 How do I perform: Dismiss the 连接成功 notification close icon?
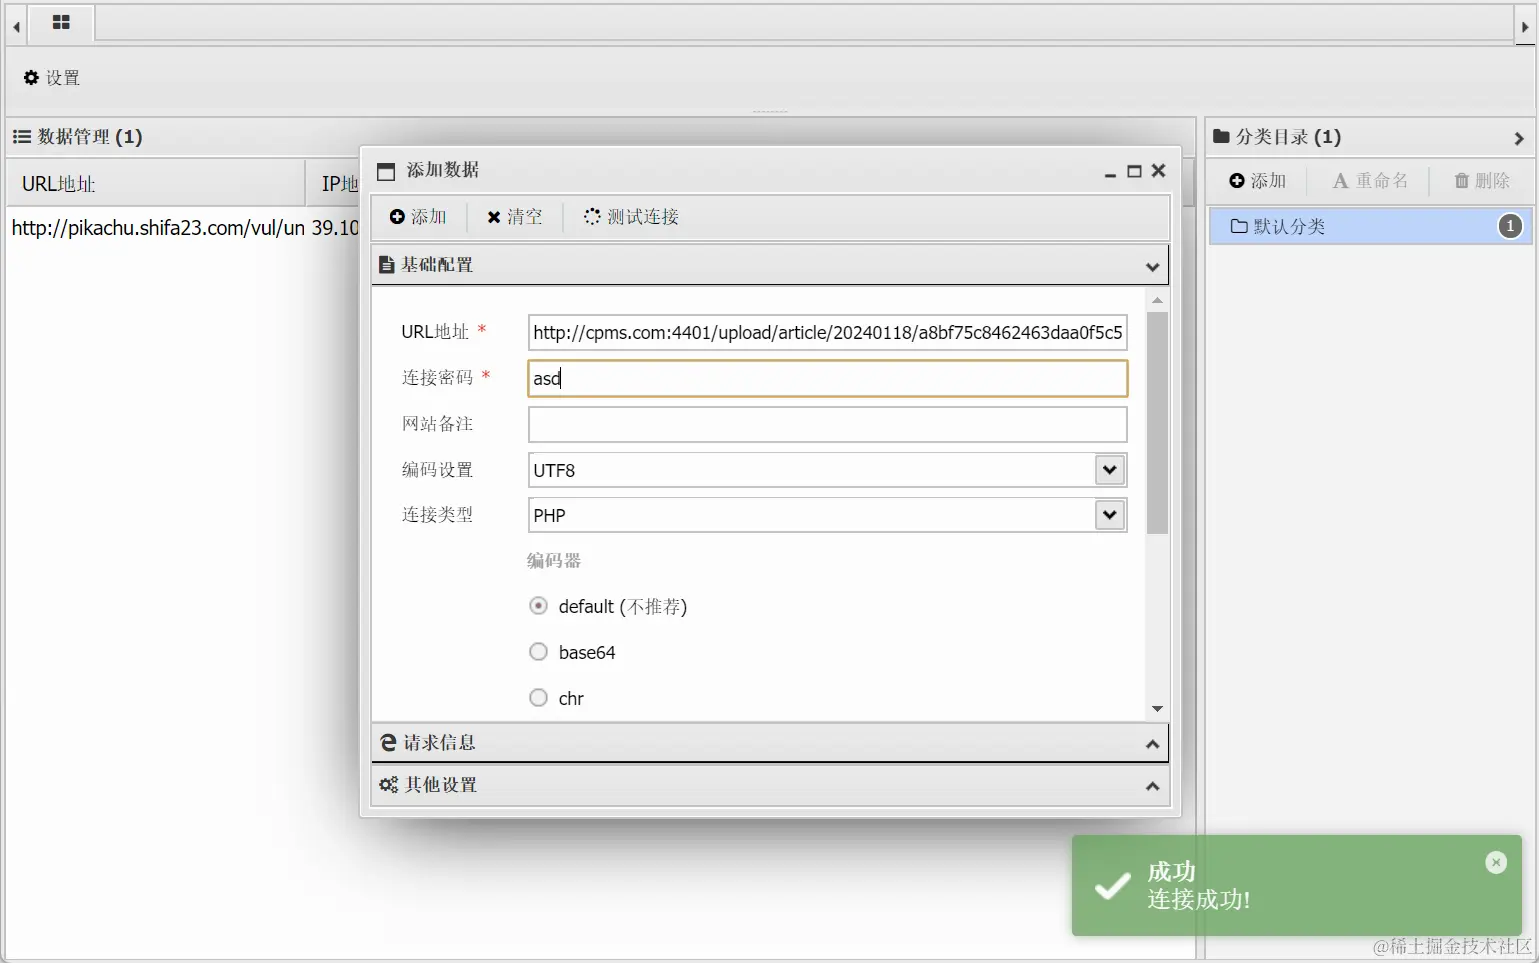pos(1496,863)
